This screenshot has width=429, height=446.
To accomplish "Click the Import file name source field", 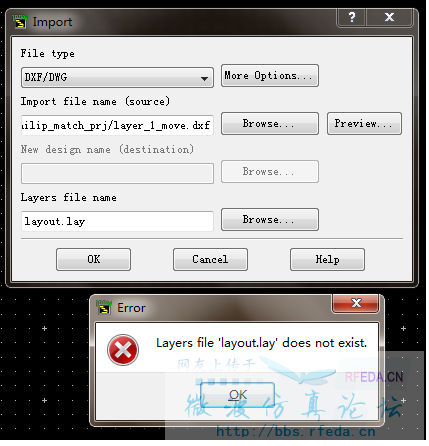I will [x=118, y=127].
